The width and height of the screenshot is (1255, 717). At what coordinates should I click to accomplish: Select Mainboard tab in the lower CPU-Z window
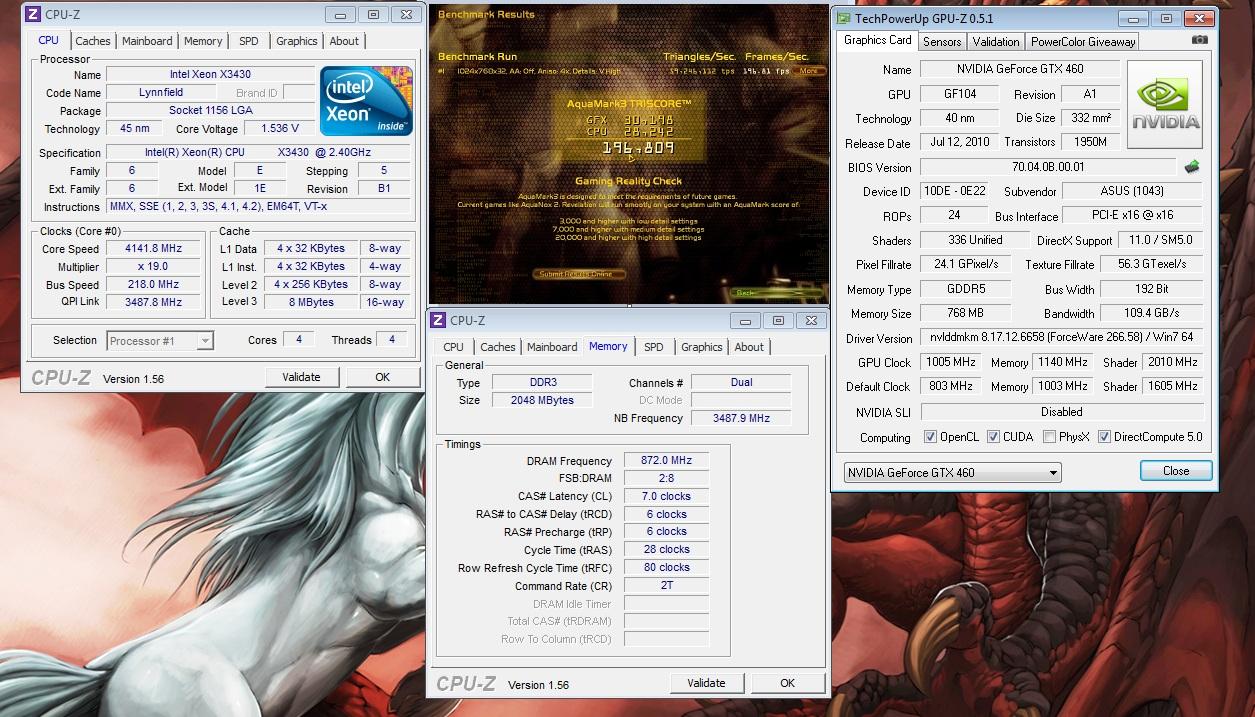tap(552, 347)
